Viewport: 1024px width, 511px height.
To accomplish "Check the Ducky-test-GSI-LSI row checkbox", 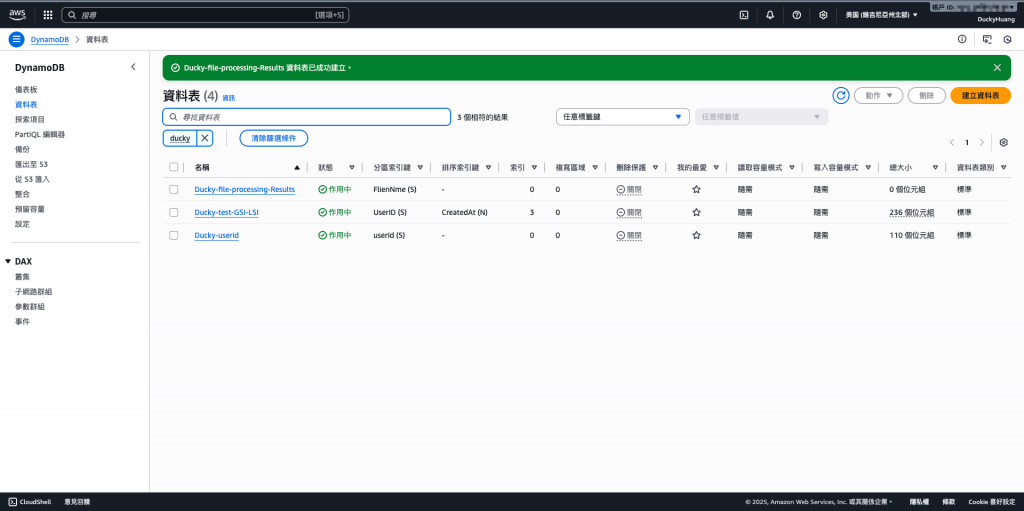I will pyautogui.click(x=174, y=212).
